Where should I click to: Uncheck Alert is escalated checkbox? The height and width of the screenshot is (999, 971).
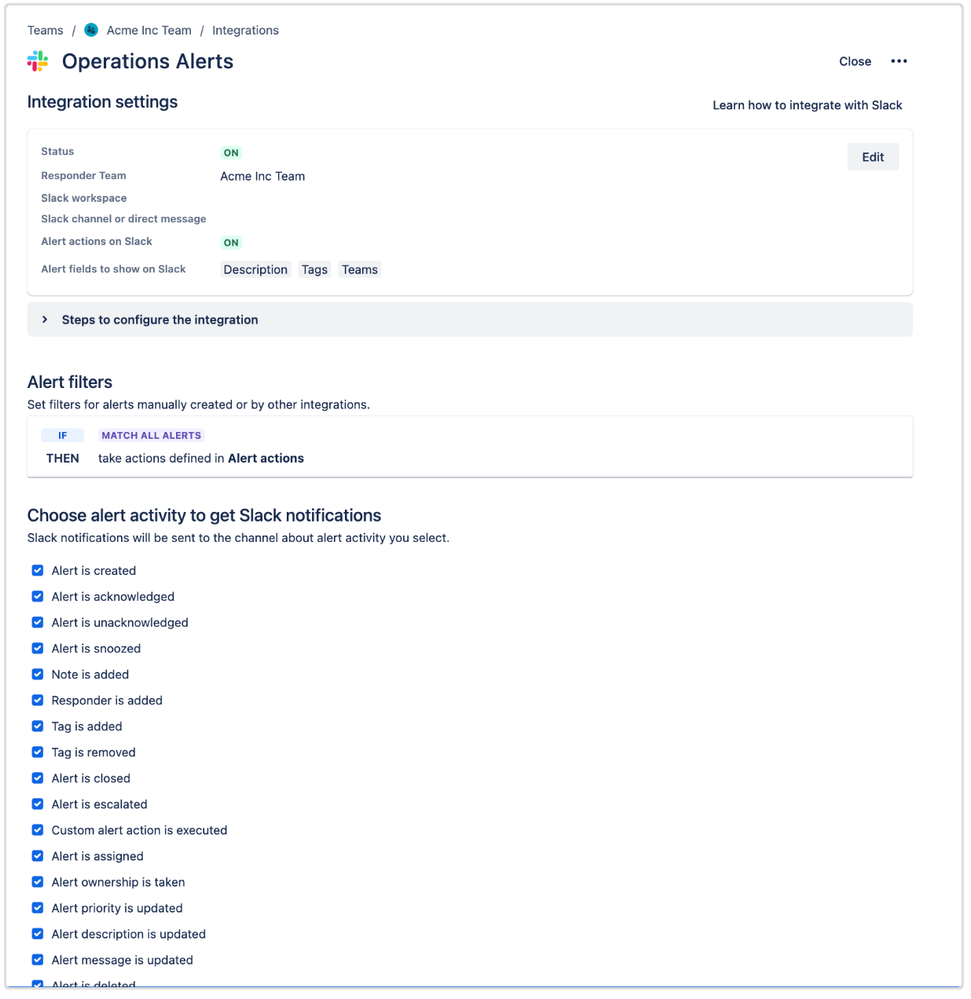point(38,804)
